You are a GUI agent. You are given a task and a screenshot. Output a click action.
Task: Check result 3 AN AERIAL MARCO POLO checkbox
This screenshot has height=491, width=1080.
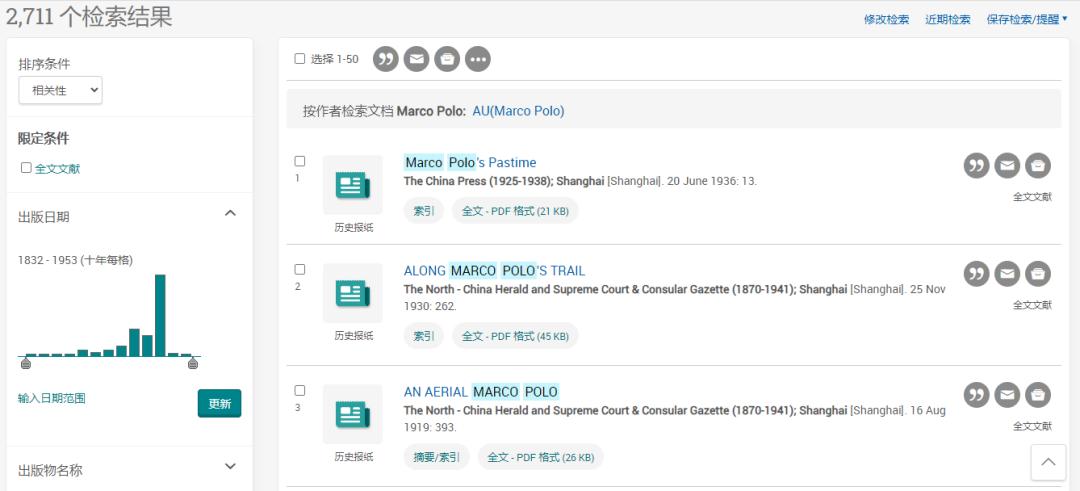(x=300, y=390)
